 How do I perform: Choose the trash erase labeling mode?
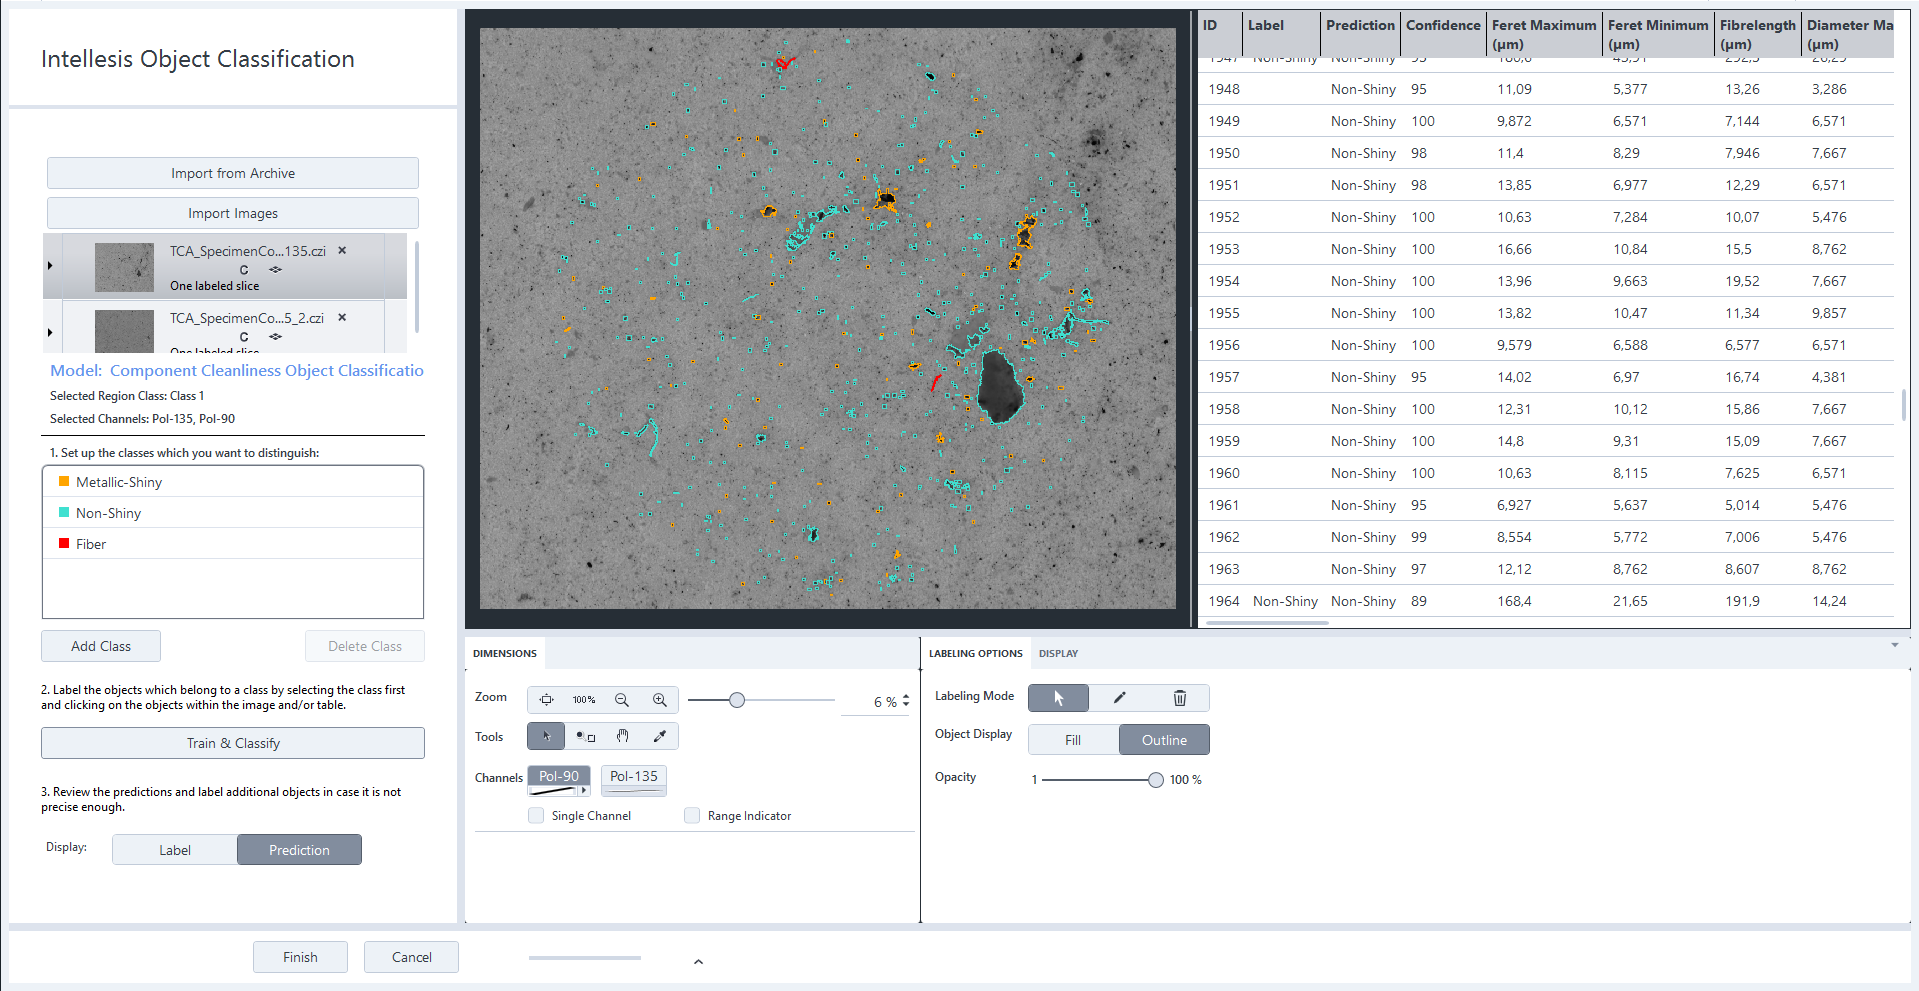pyautogui.click(x=1180, y=698)
